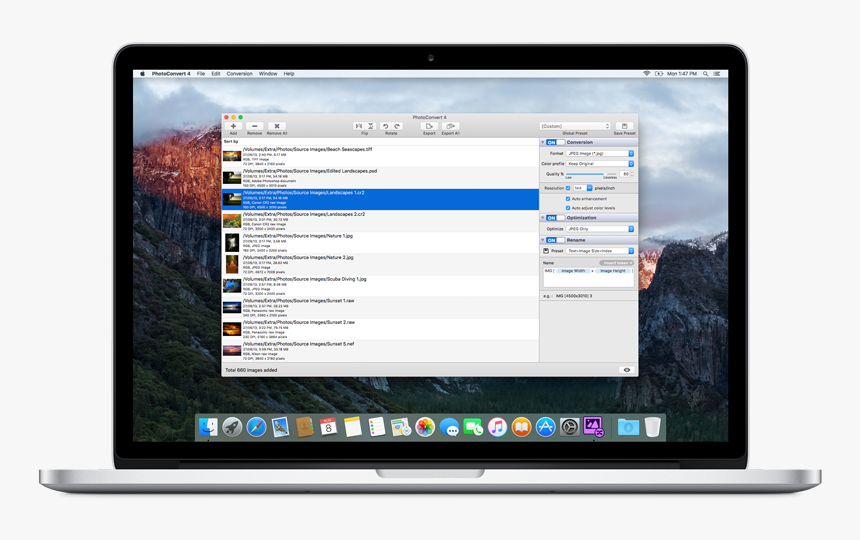Disable Auto adjust color levels checkbox

point(568,208)
